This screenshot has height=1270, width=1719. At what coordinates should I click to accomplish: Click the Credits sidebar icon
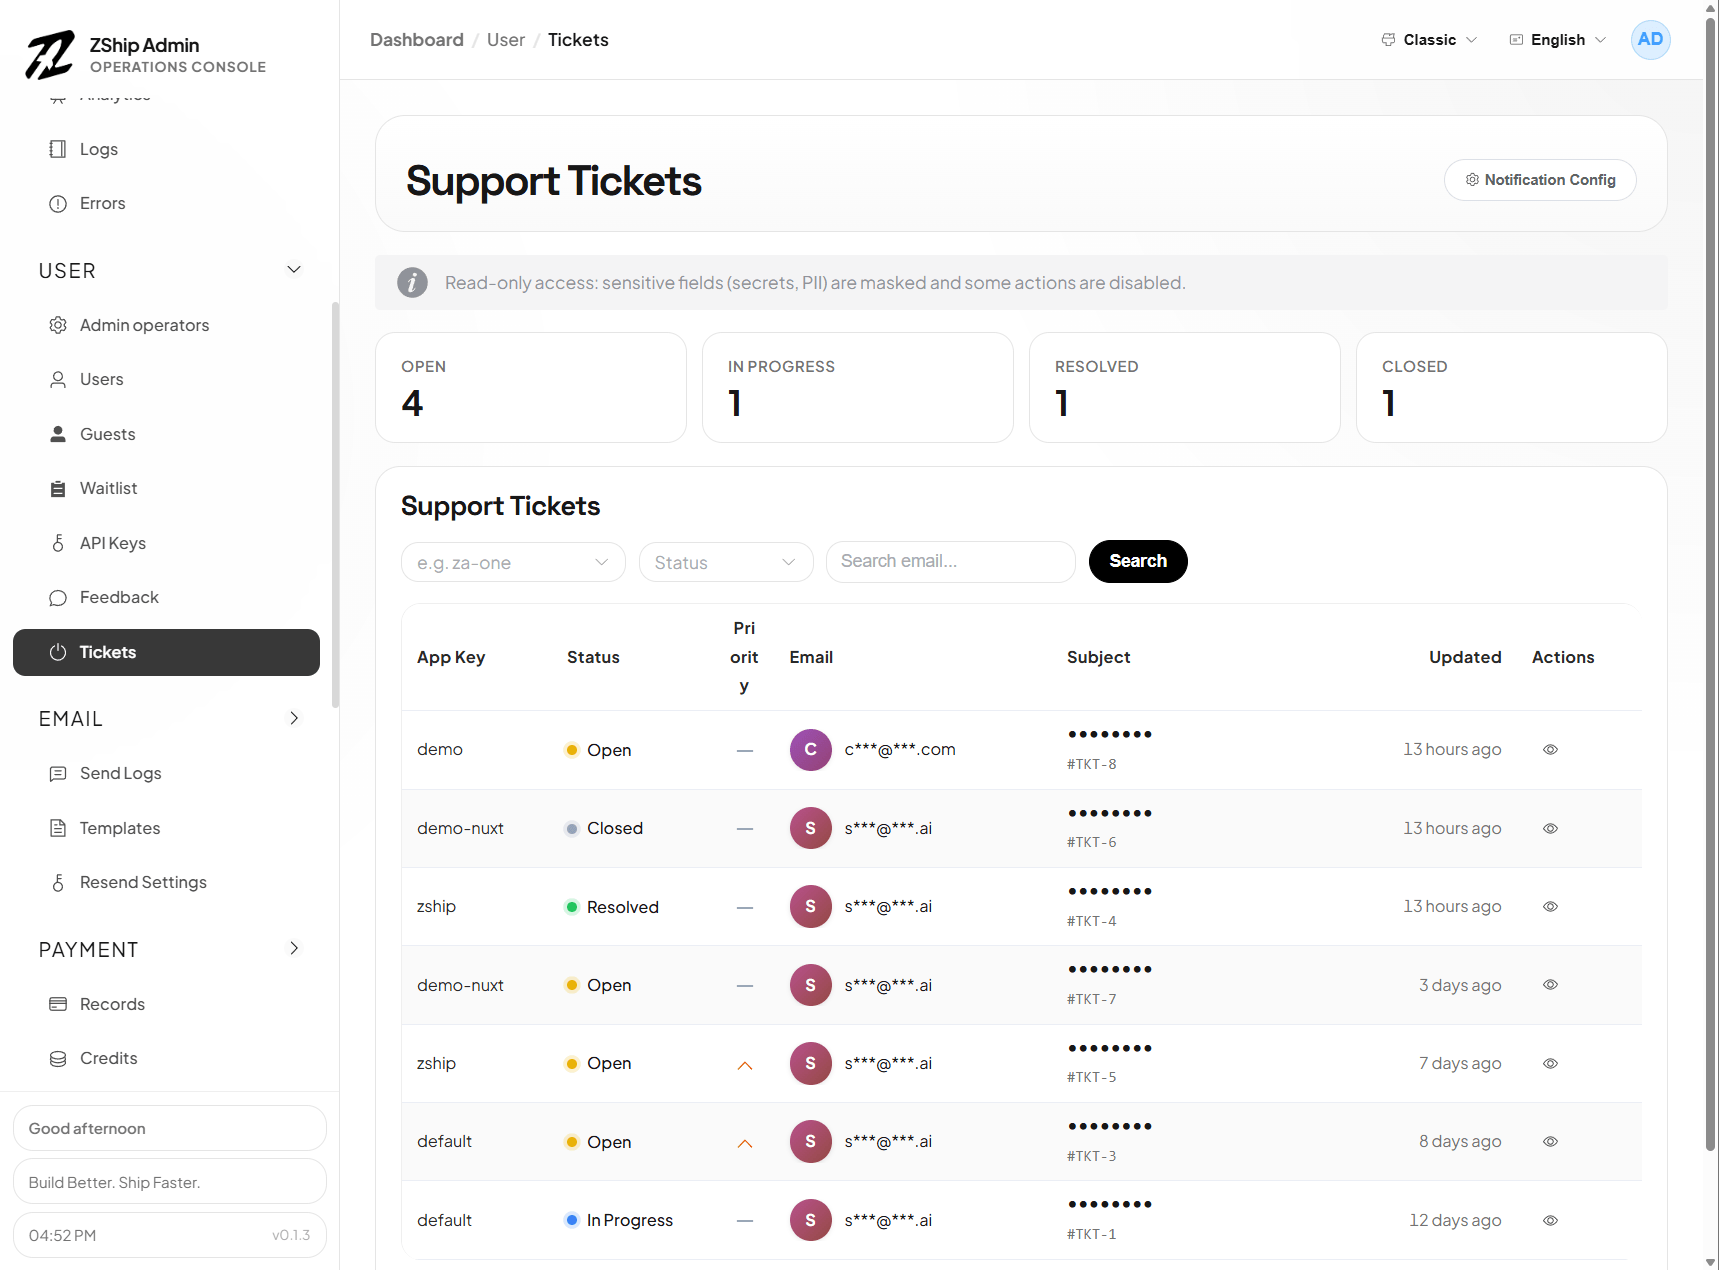pos(58,1059)
